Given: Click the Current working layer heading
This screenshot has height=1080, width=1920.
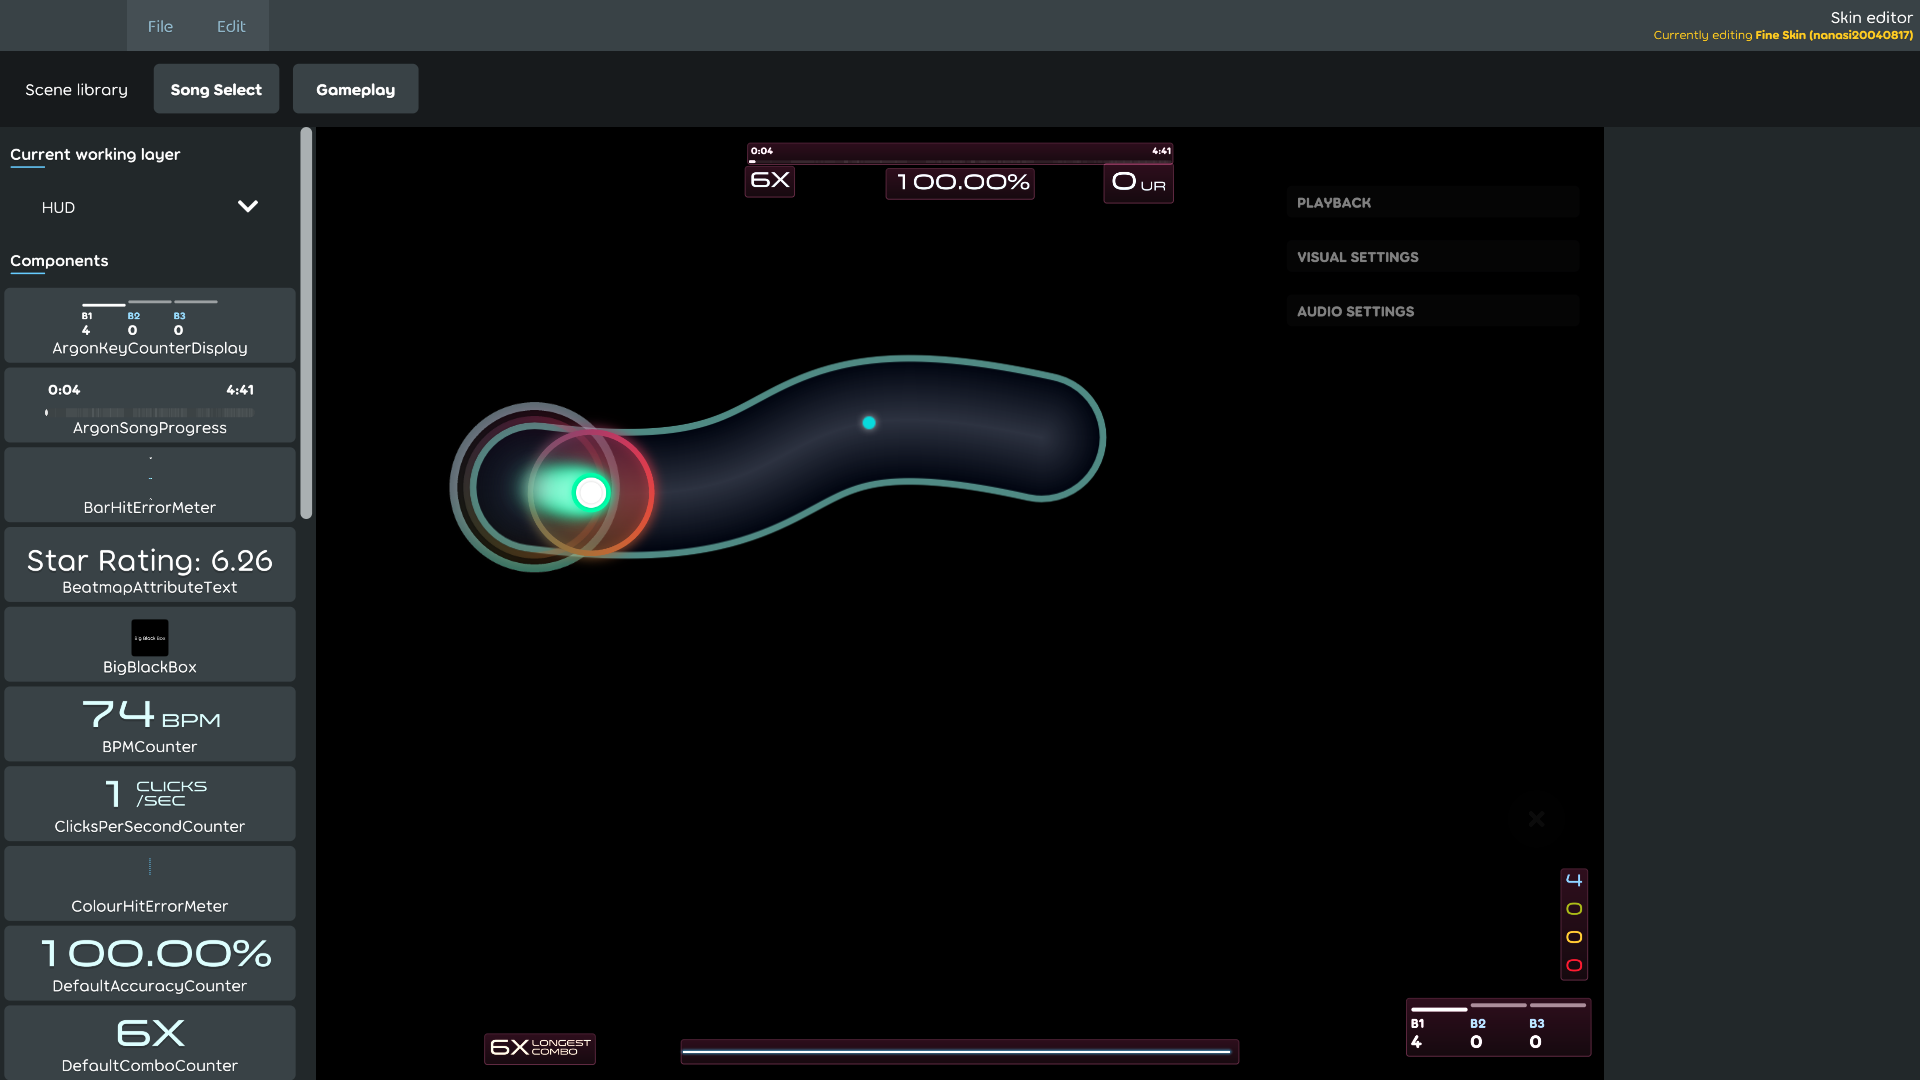Looking at the screenshot, I should tap(95, 154).
